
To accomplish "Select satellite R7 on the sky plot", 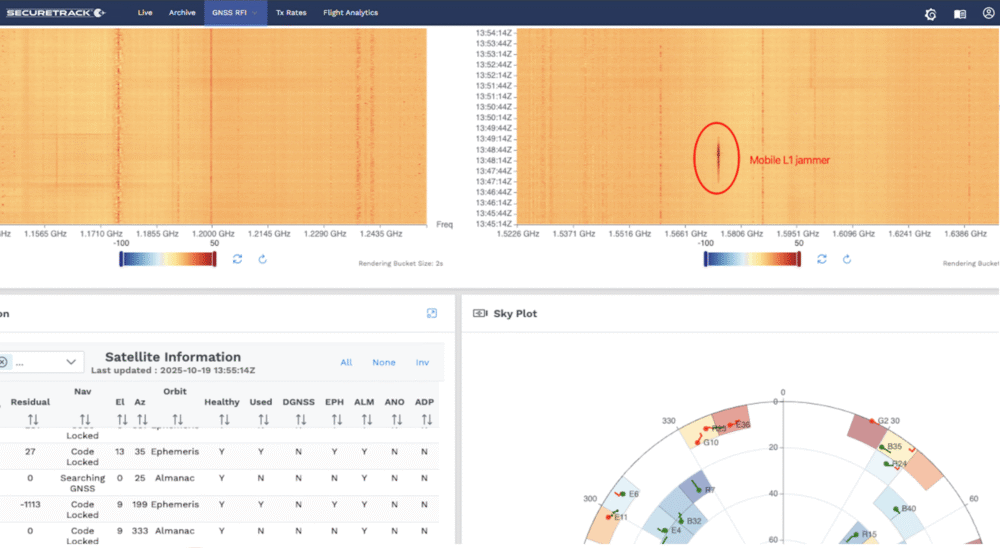I will click(700, 489).
